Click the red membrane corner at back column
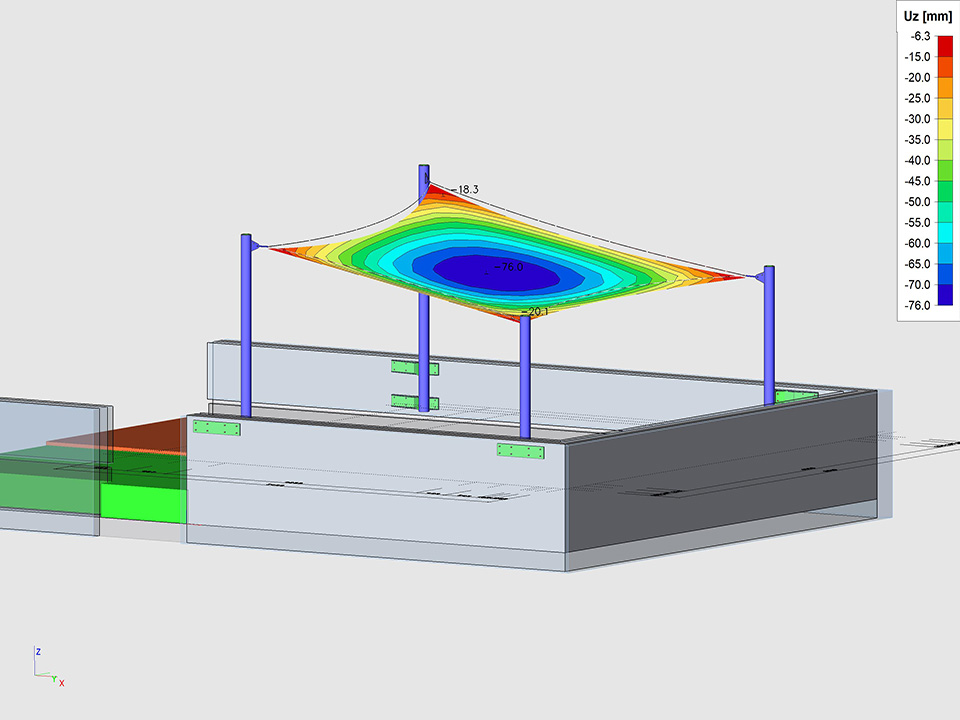Viewport: 960px width, 720px height. click(x=437, y=192)
